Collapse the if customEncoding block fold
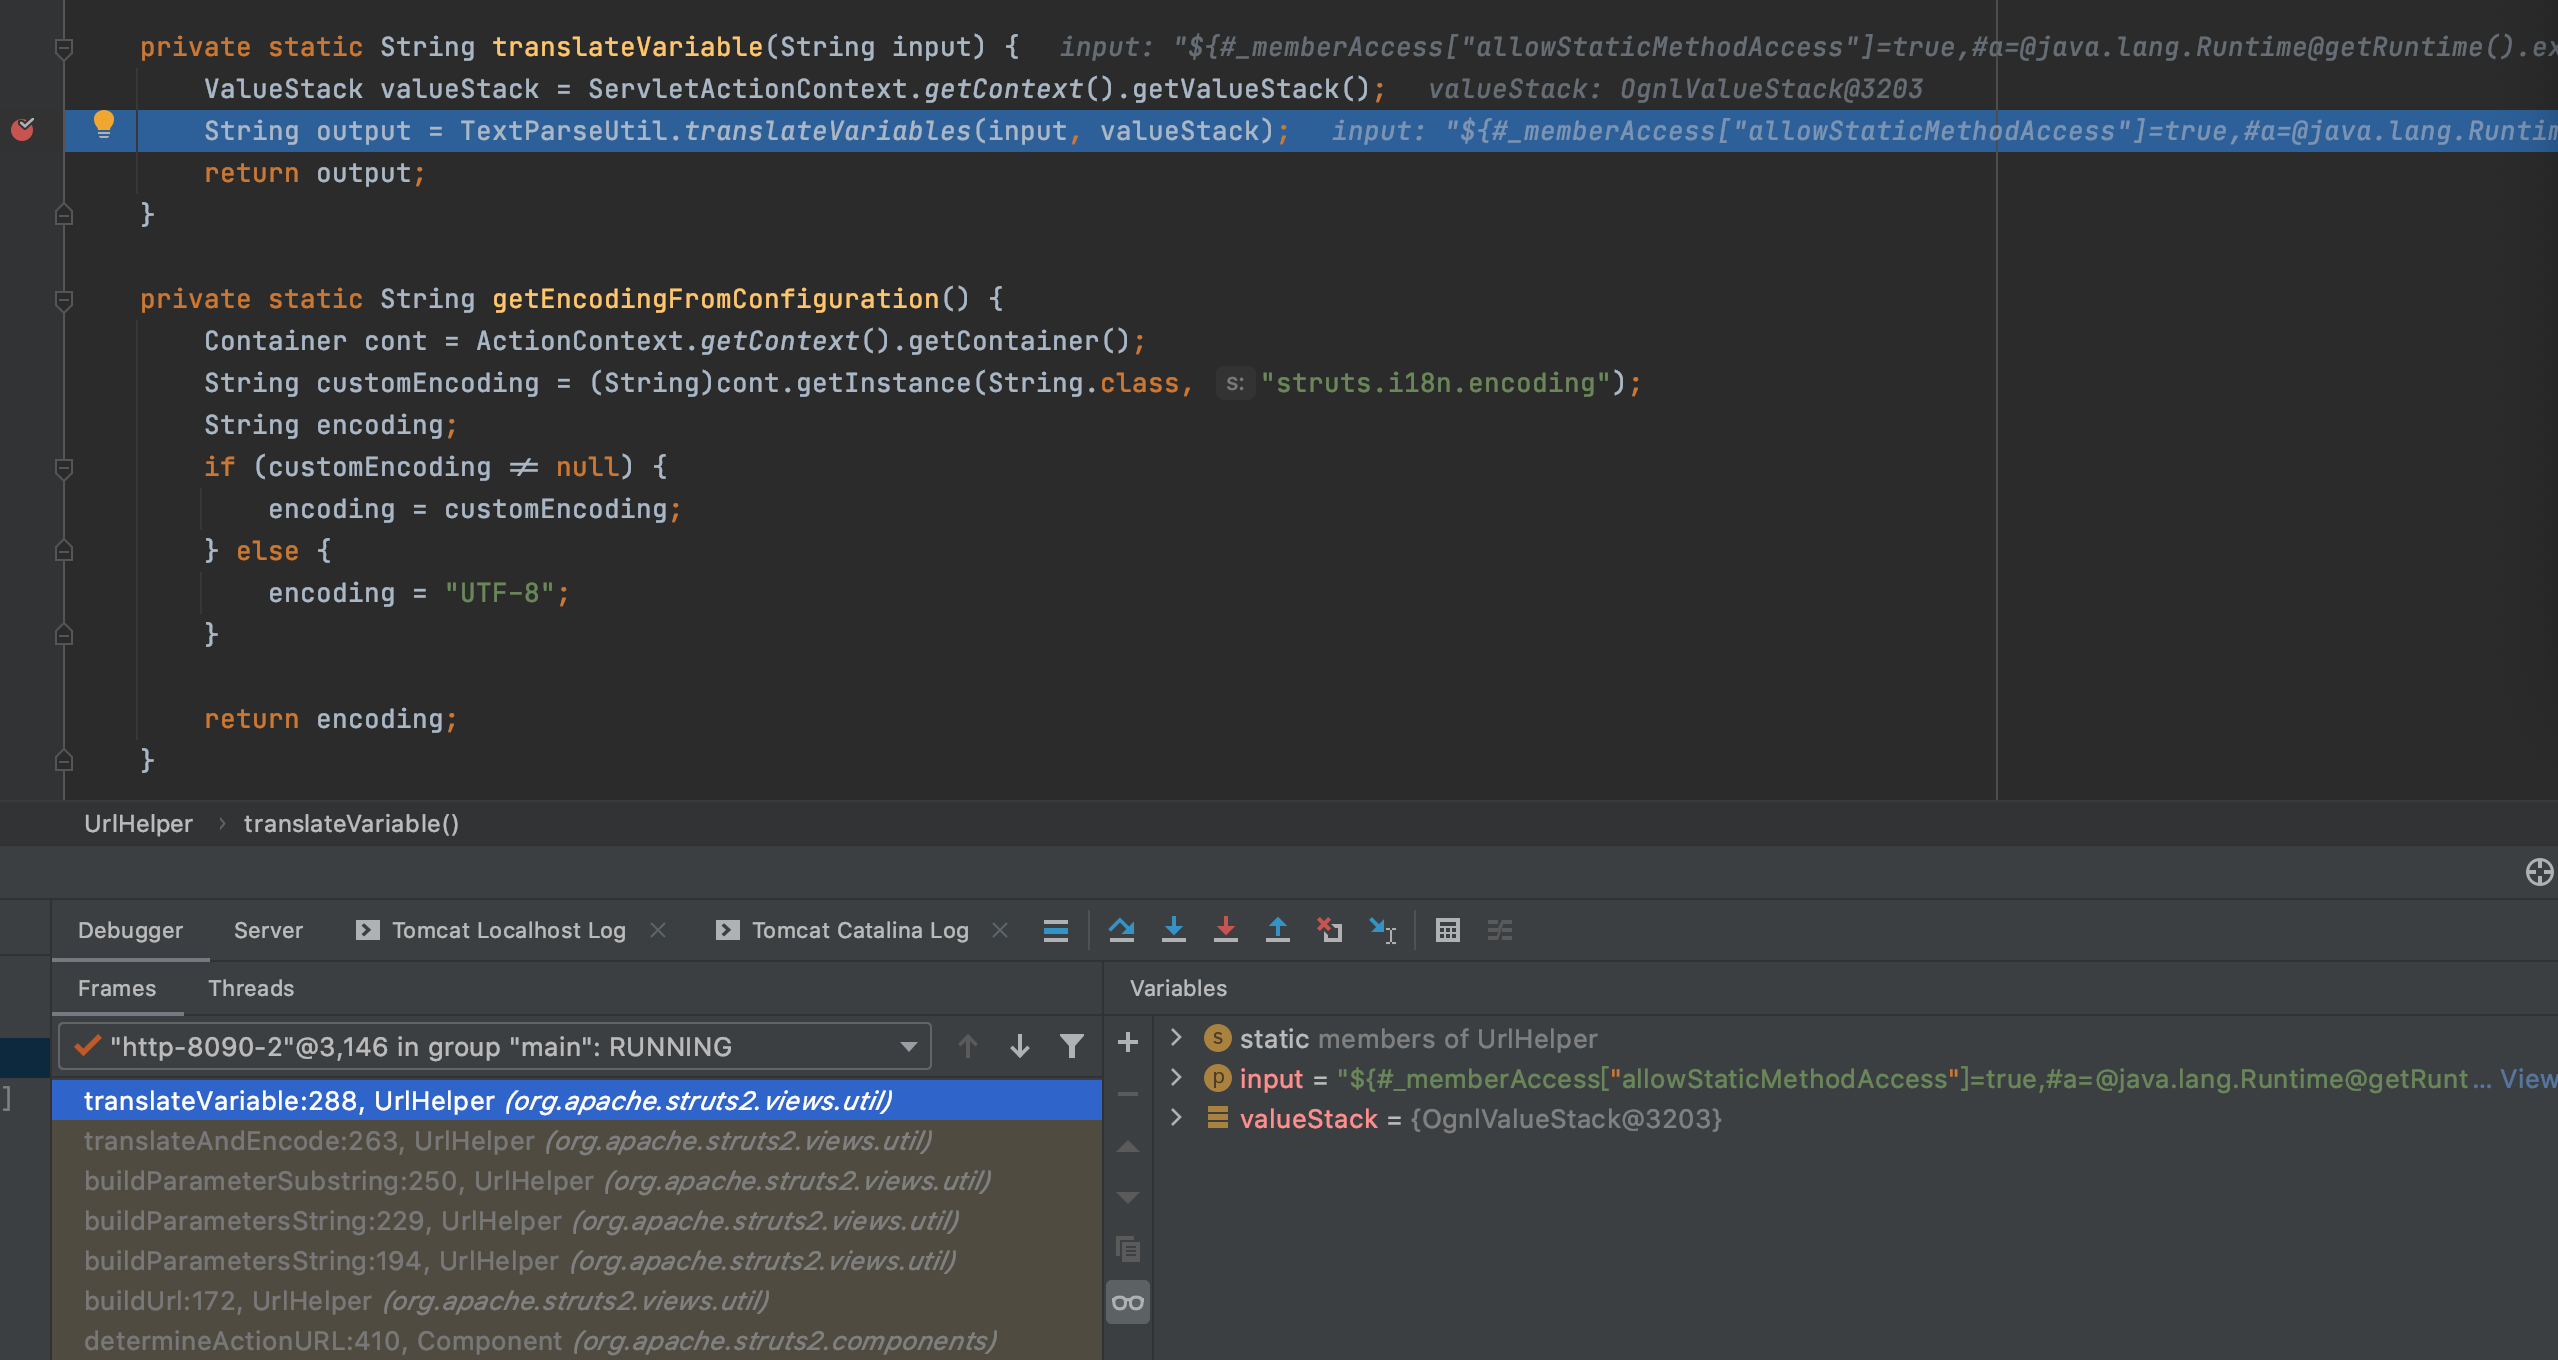2558x1360 pixels. [x=64, y=467]
